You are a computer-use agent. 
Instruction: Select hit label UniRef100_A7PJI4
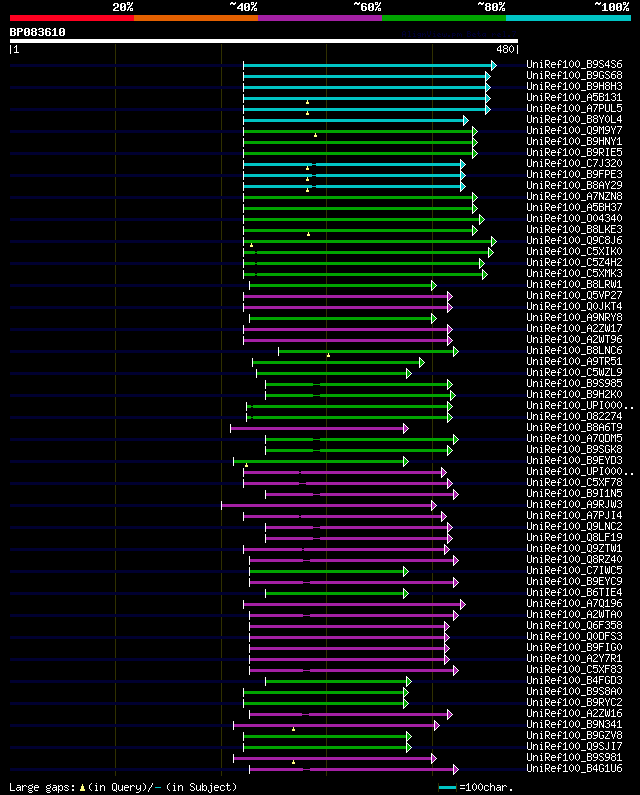tap(574, 515)
